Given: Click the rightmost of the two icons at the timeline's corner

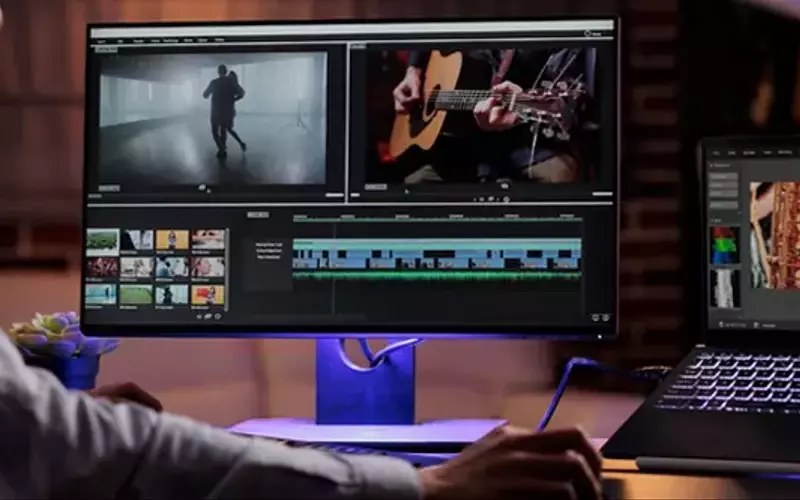Looking at the screenshot, I should click(x=606, y=317).
